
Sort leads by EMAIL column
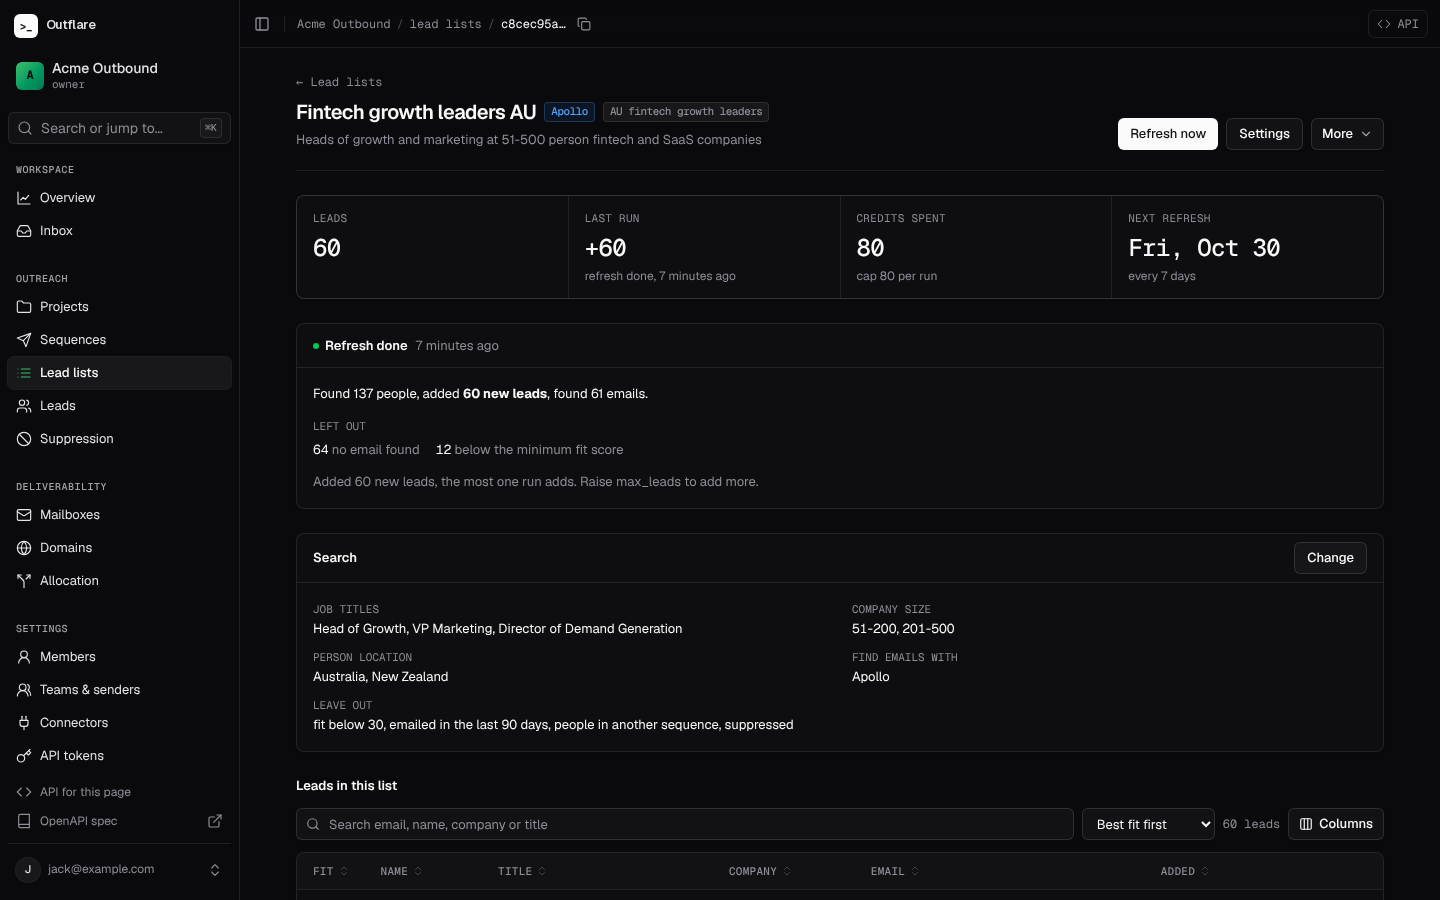click(x=895, y=872)
